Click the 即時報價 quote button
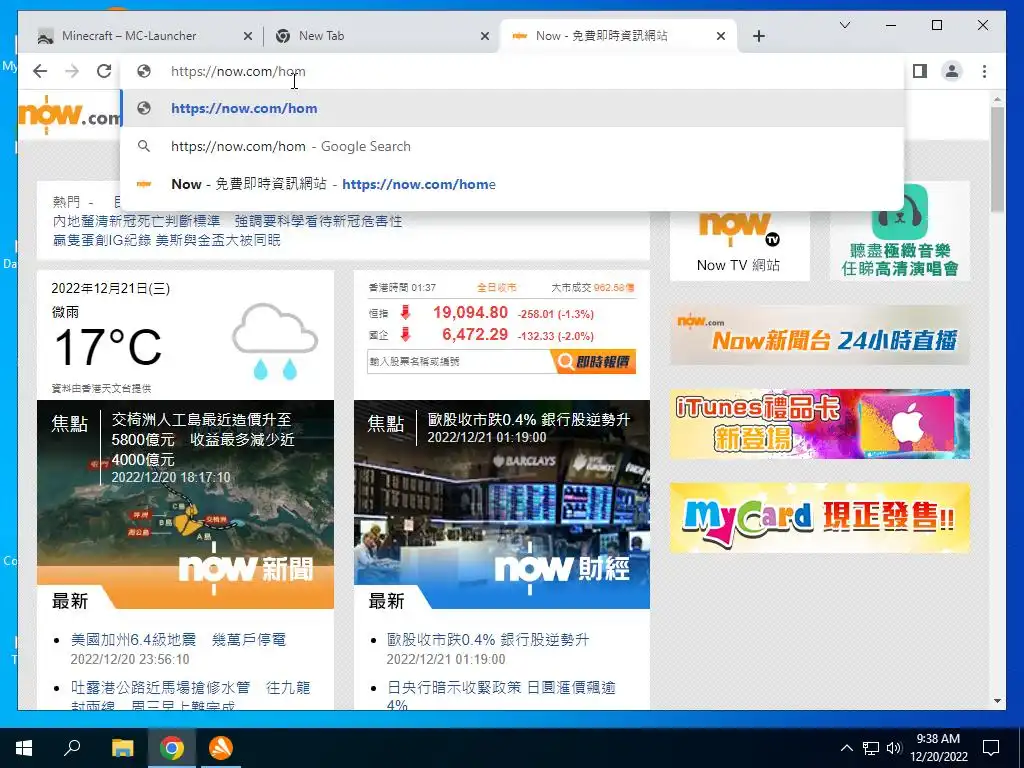This screenshot has height=768, width=1024. point(594,361)
